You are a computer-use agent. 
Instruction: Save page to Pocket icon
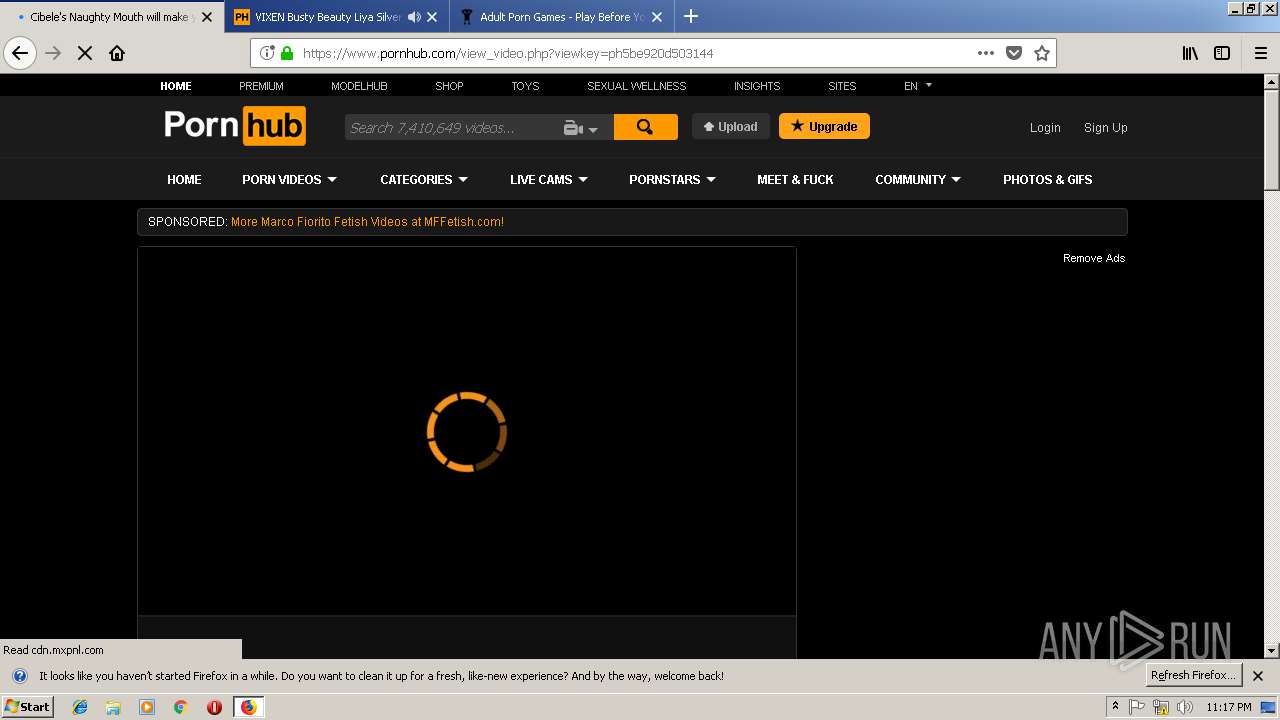[x=1014, y=53]
